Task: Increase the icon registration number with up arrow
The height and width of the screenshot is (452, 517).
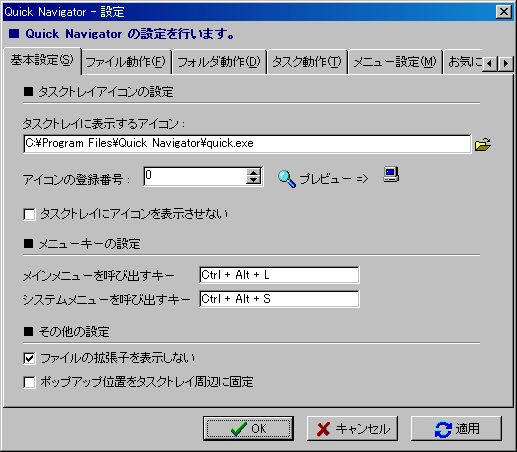Action: 254,173
